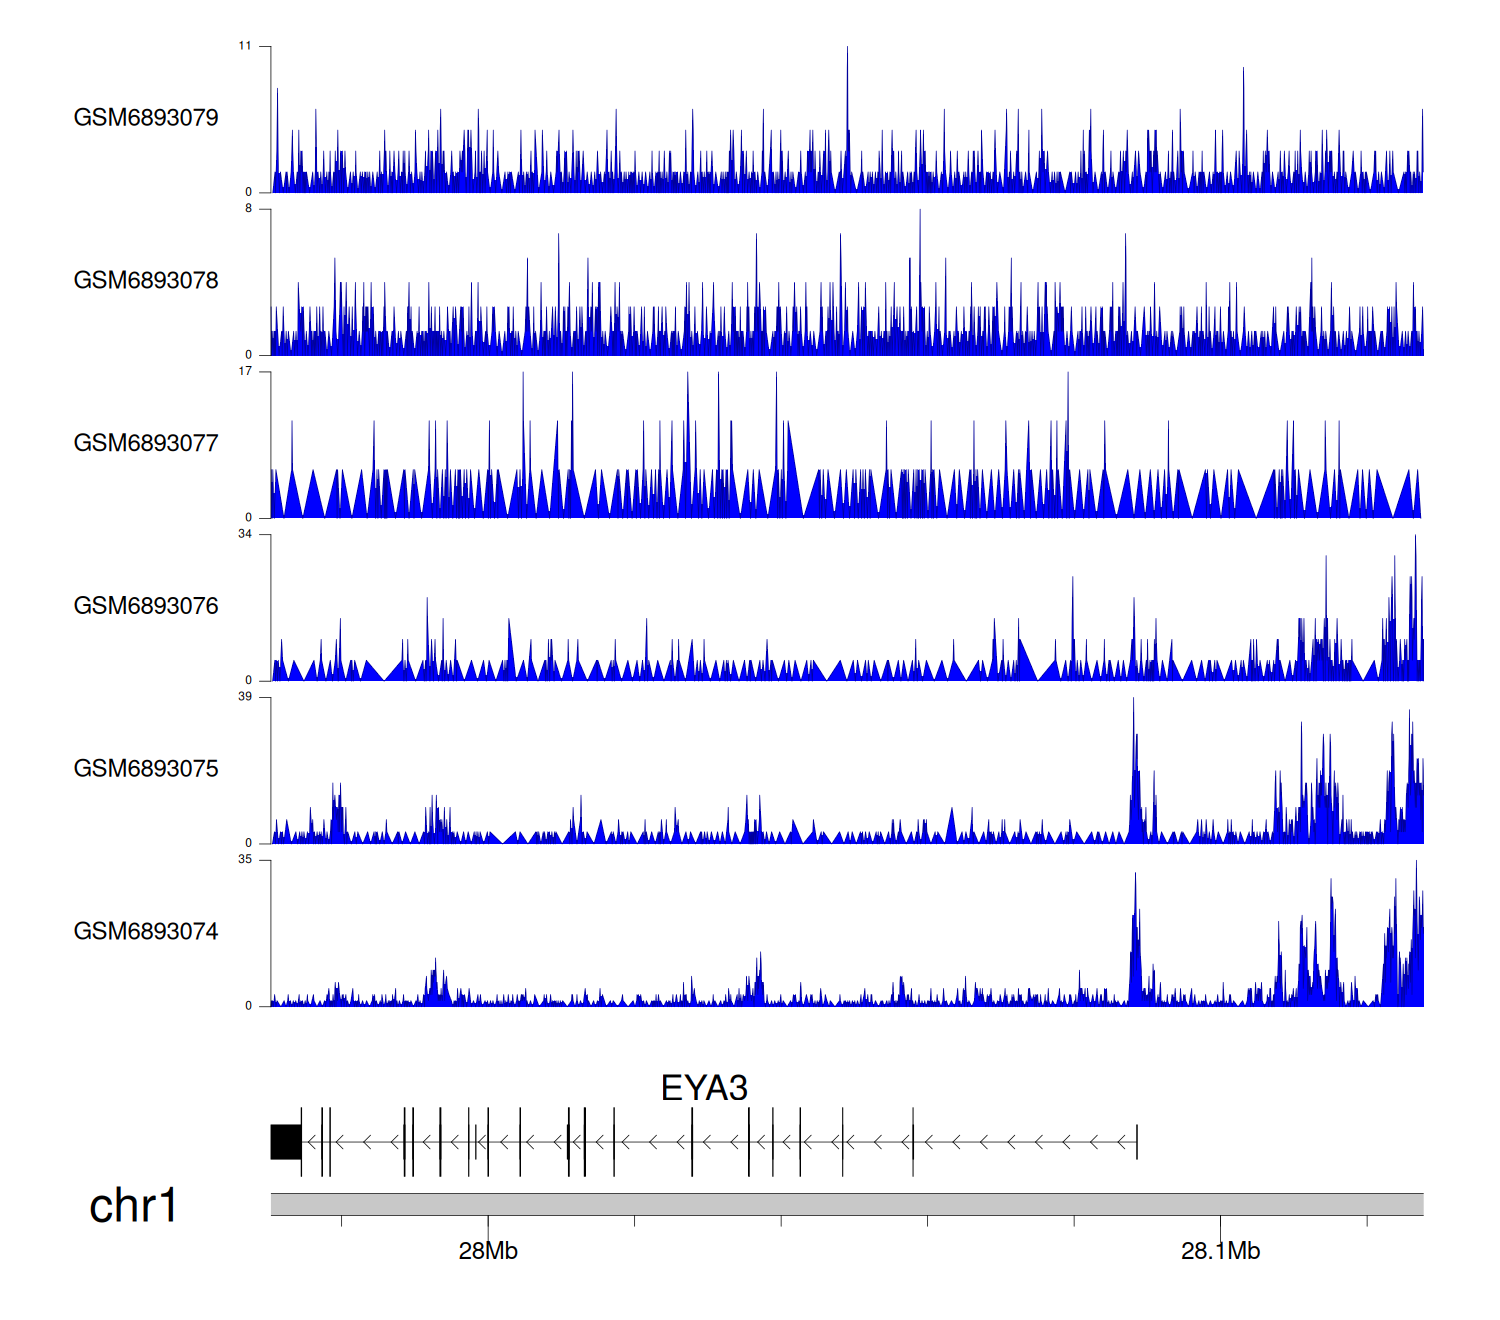Click the y-axis maximum value 11
The width and height of the screenshot is (1500, 1320).
click(245, 46)
